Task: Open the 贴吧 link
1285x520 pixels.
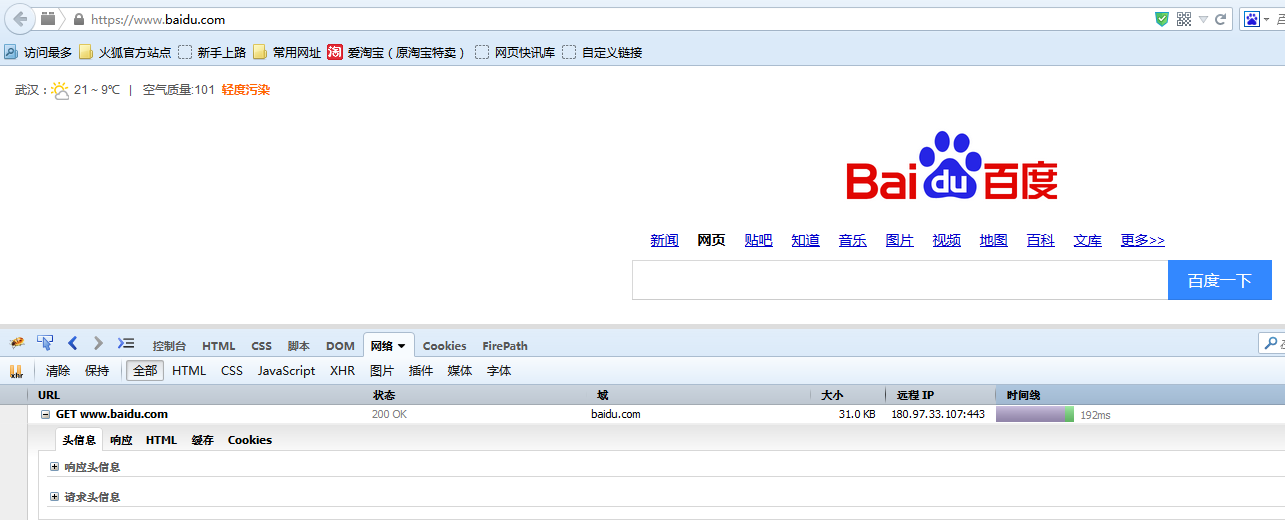Action: coord(758,240)
